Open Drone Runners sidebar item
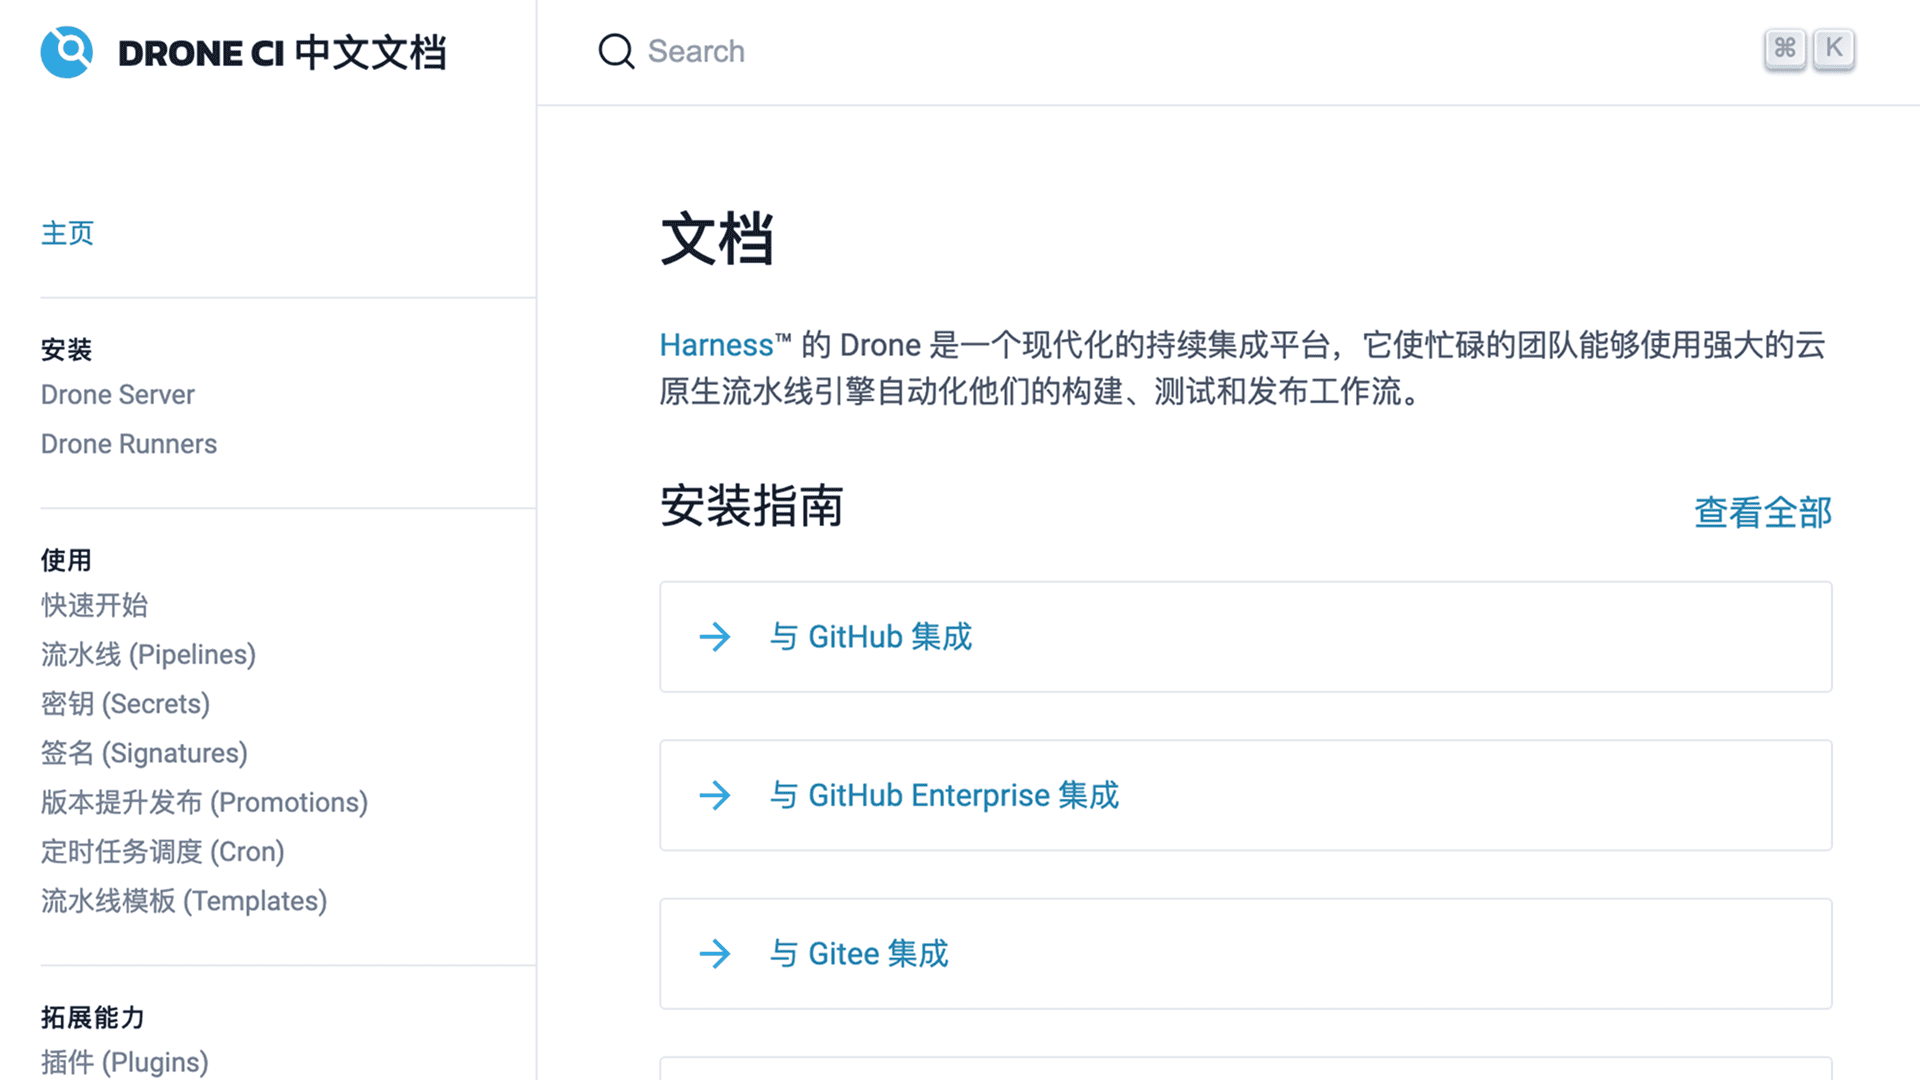Image resolution: width=1920 pixels, height=1080 pixels. click(x=129, y=444)
